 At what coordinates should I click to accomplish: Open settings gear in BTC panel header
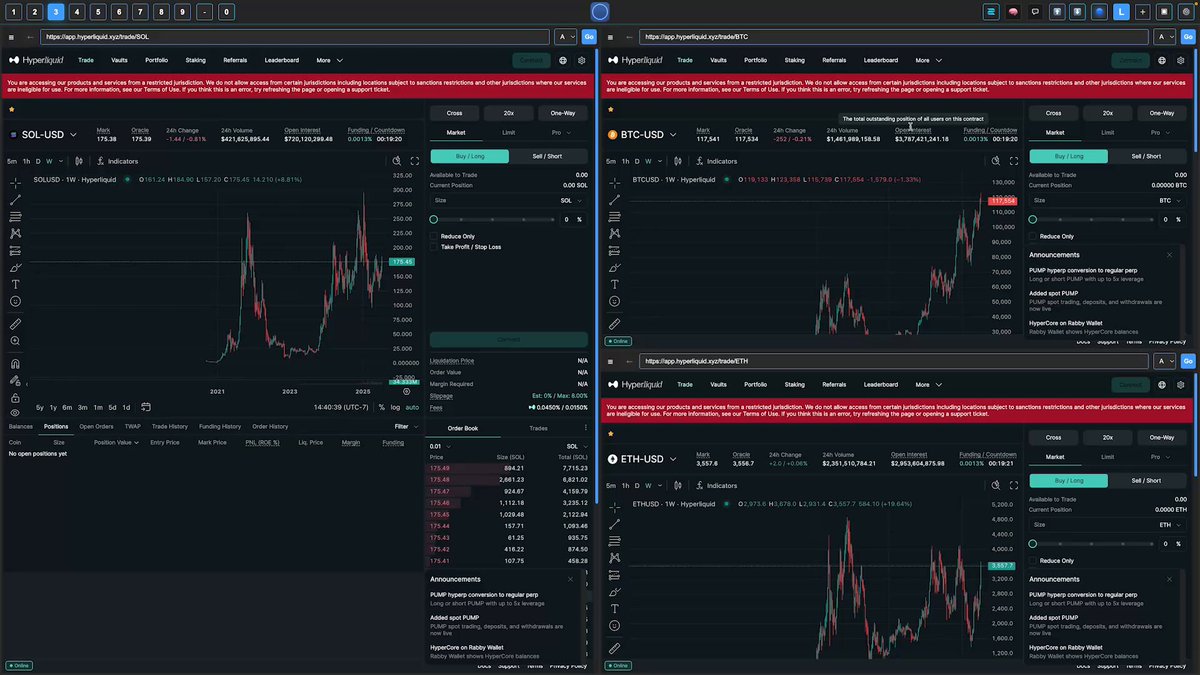point(1181,60)
